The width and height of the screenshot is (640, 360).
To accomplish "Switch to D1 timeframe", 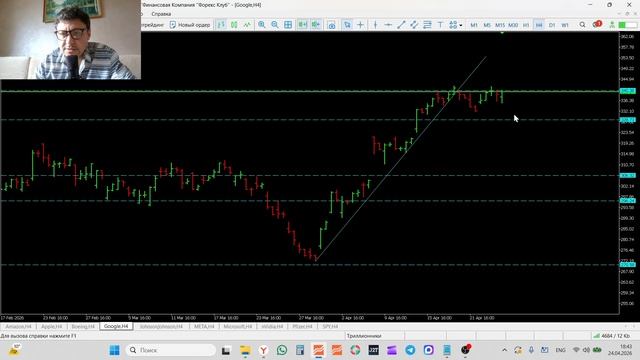I will (552, 25).
